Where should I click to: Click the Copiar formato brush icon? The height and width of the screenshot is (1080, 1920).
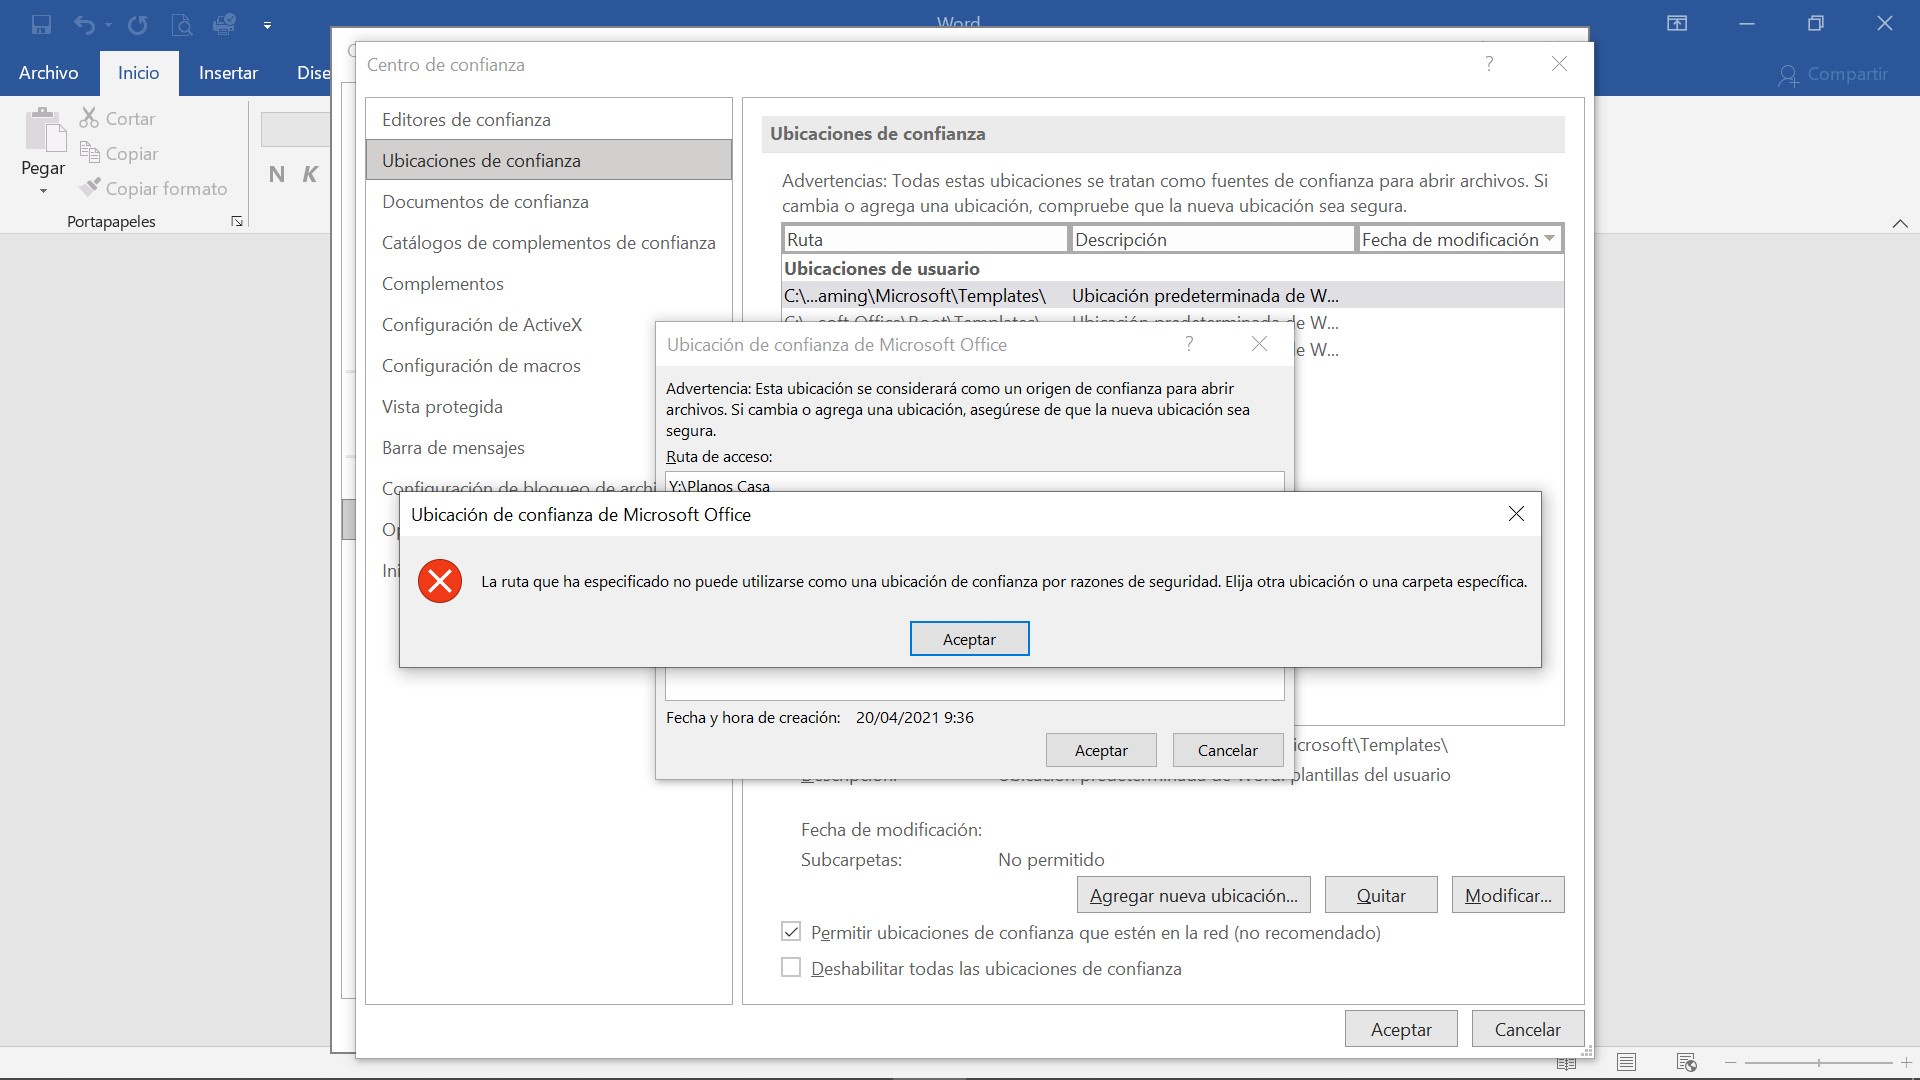pyautogui.click(x=90, y=188)
